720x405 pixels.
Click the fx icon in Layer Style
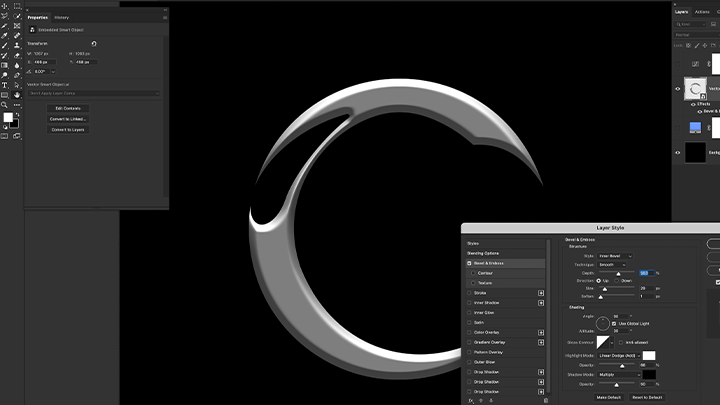click(x=471, y=400)
